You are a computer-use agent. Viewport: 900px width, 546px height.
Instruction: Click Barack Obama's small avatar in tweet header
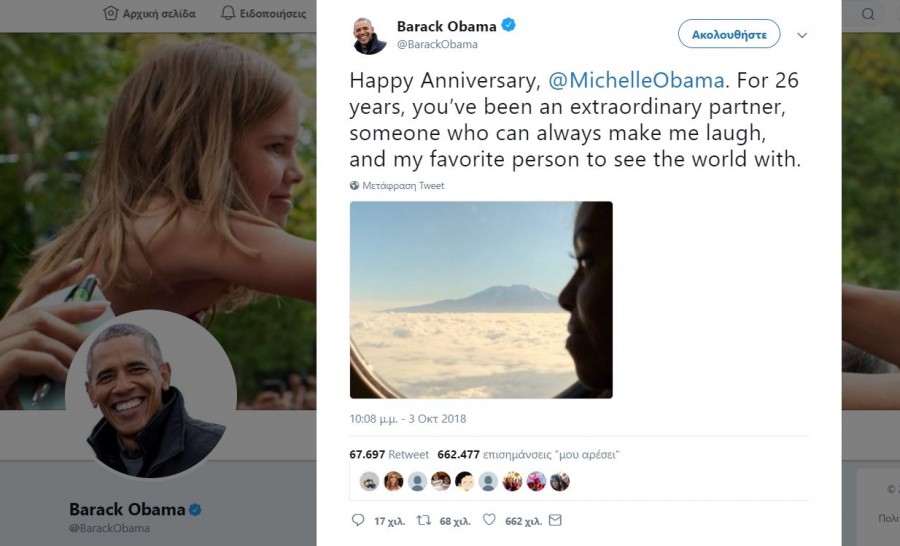click(x=369, y=35)
